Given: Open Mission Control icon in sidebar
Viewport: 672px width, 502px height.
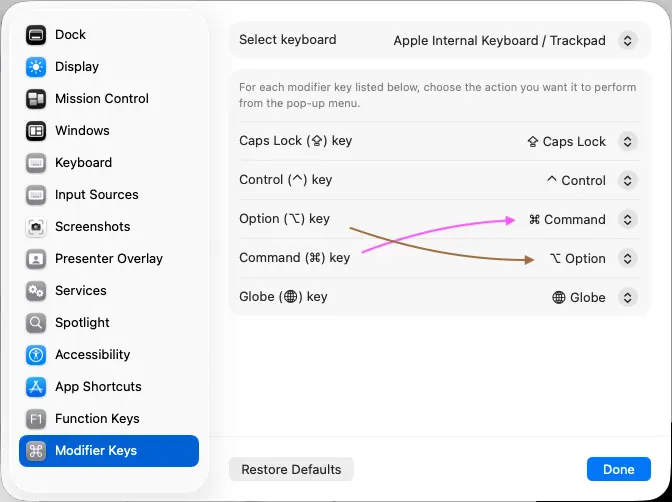Looking at the screenshot, I should (x=36, y=99).
